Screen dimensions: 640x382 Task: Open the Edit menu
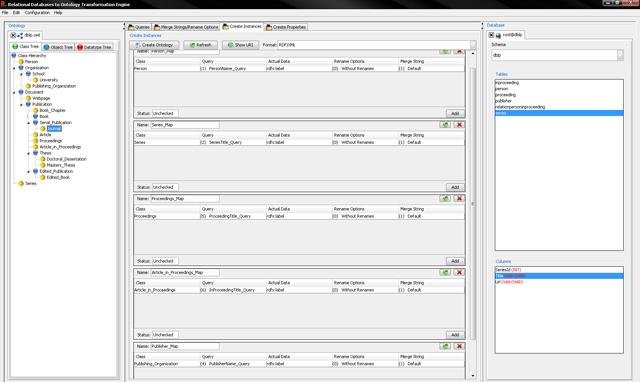point(16,13)
